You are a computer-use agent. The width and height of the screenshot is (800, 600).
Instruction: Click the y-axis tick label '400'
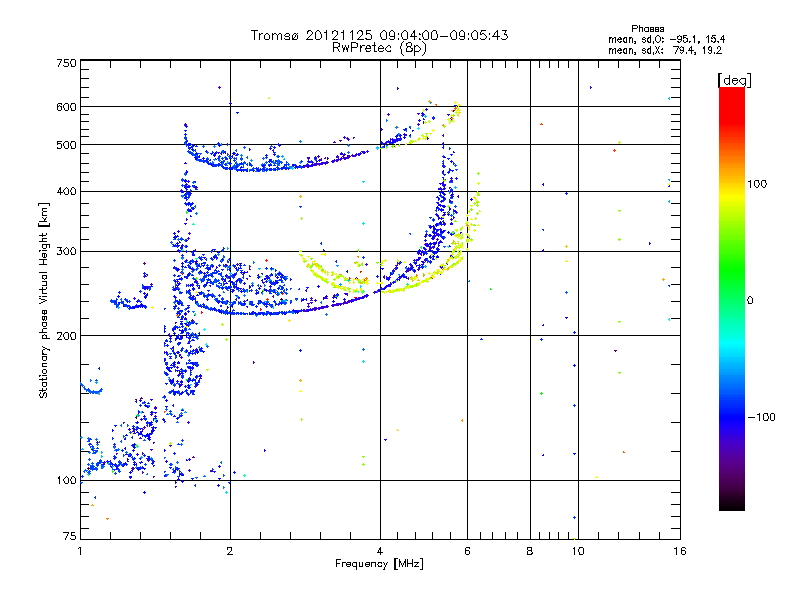point(66,191)
